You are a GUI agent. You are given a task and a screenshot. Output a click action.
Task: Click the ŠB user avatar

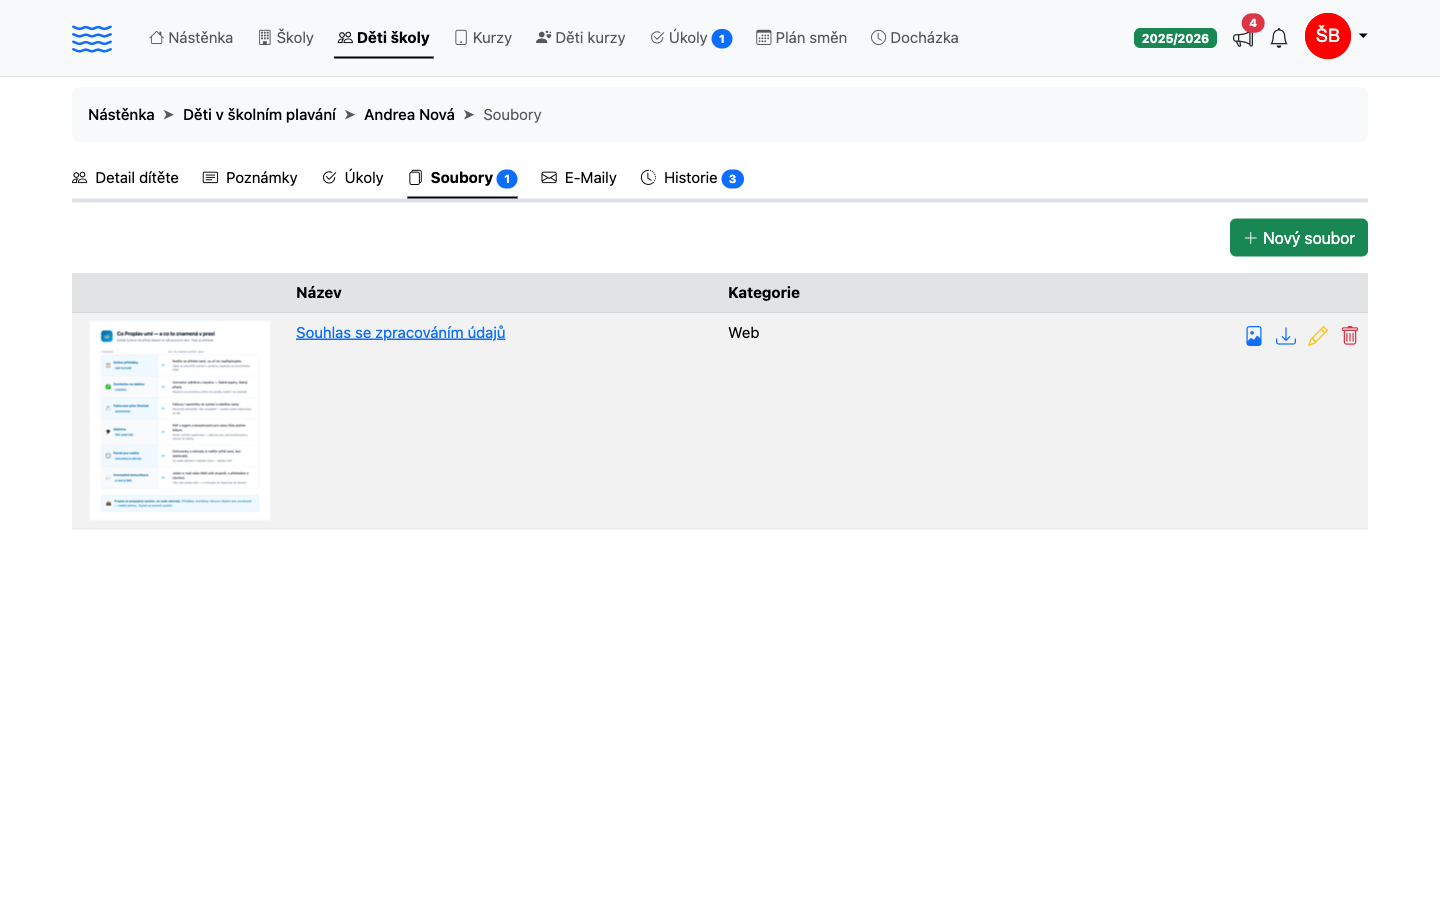[x=1328, y=36]
